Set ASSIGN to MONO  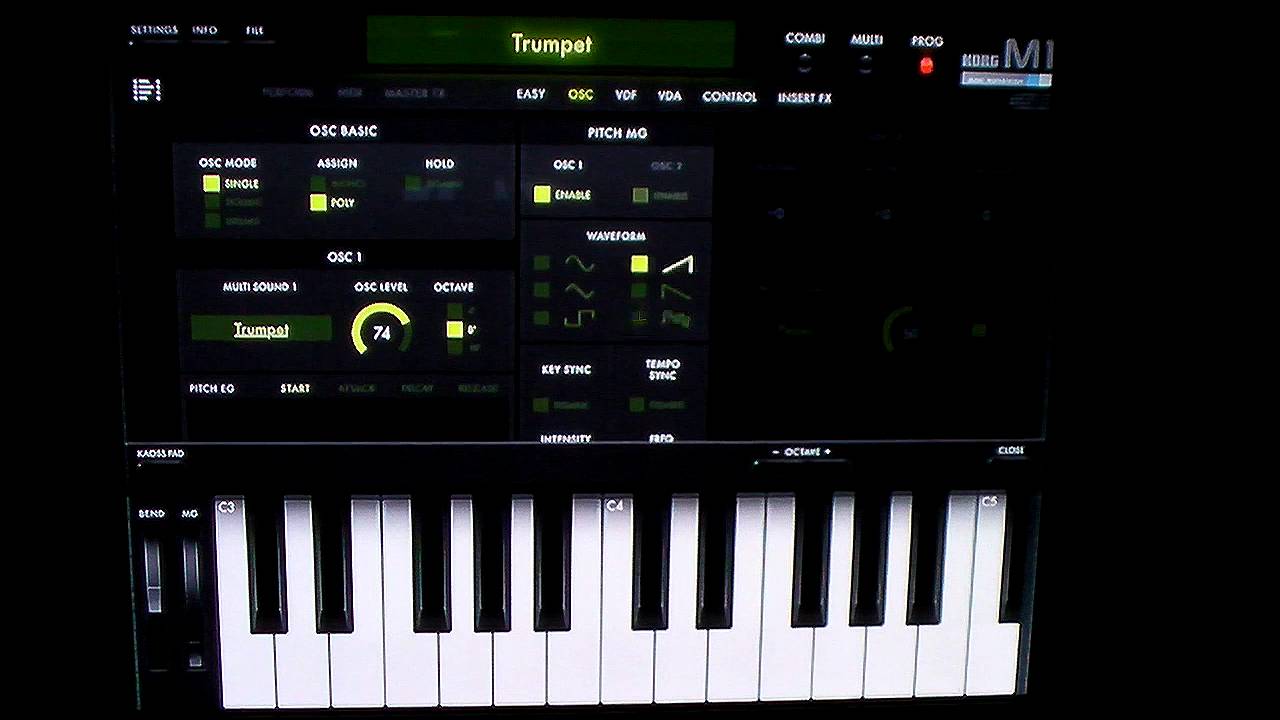pos(318,184)
